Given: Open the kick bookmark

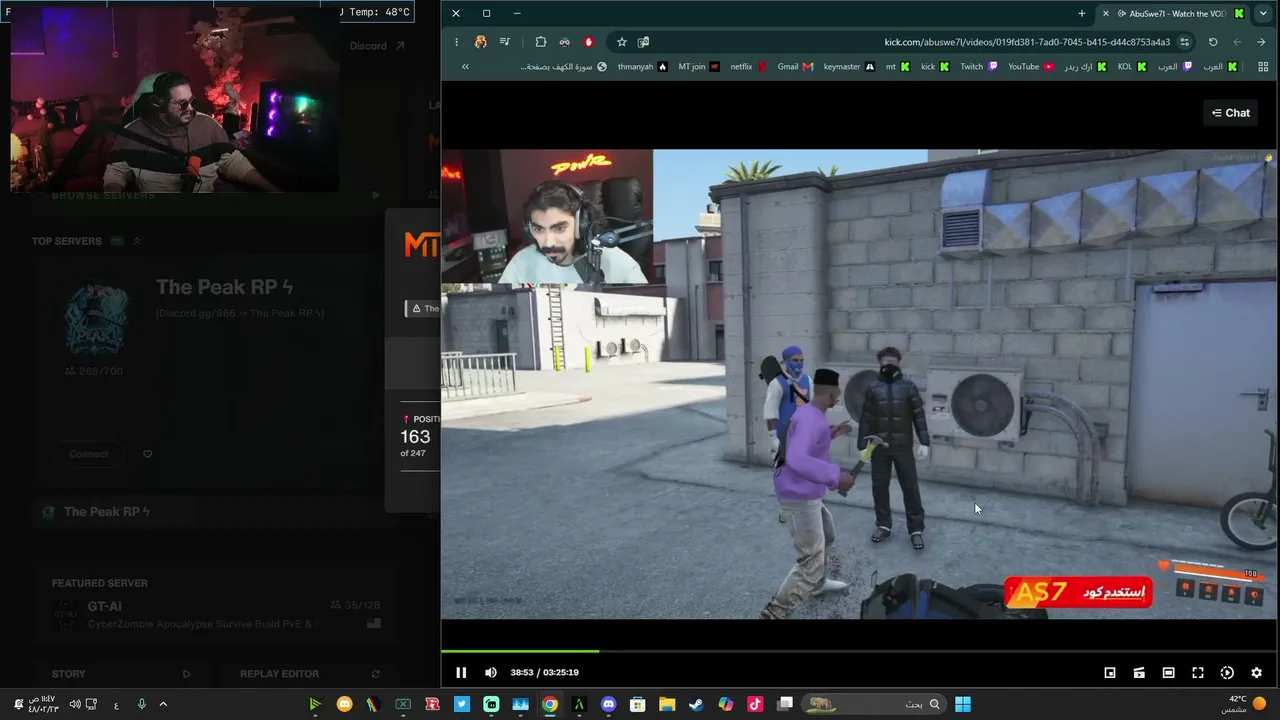Looking at the screenshot, I should click(x=935, y=67).
